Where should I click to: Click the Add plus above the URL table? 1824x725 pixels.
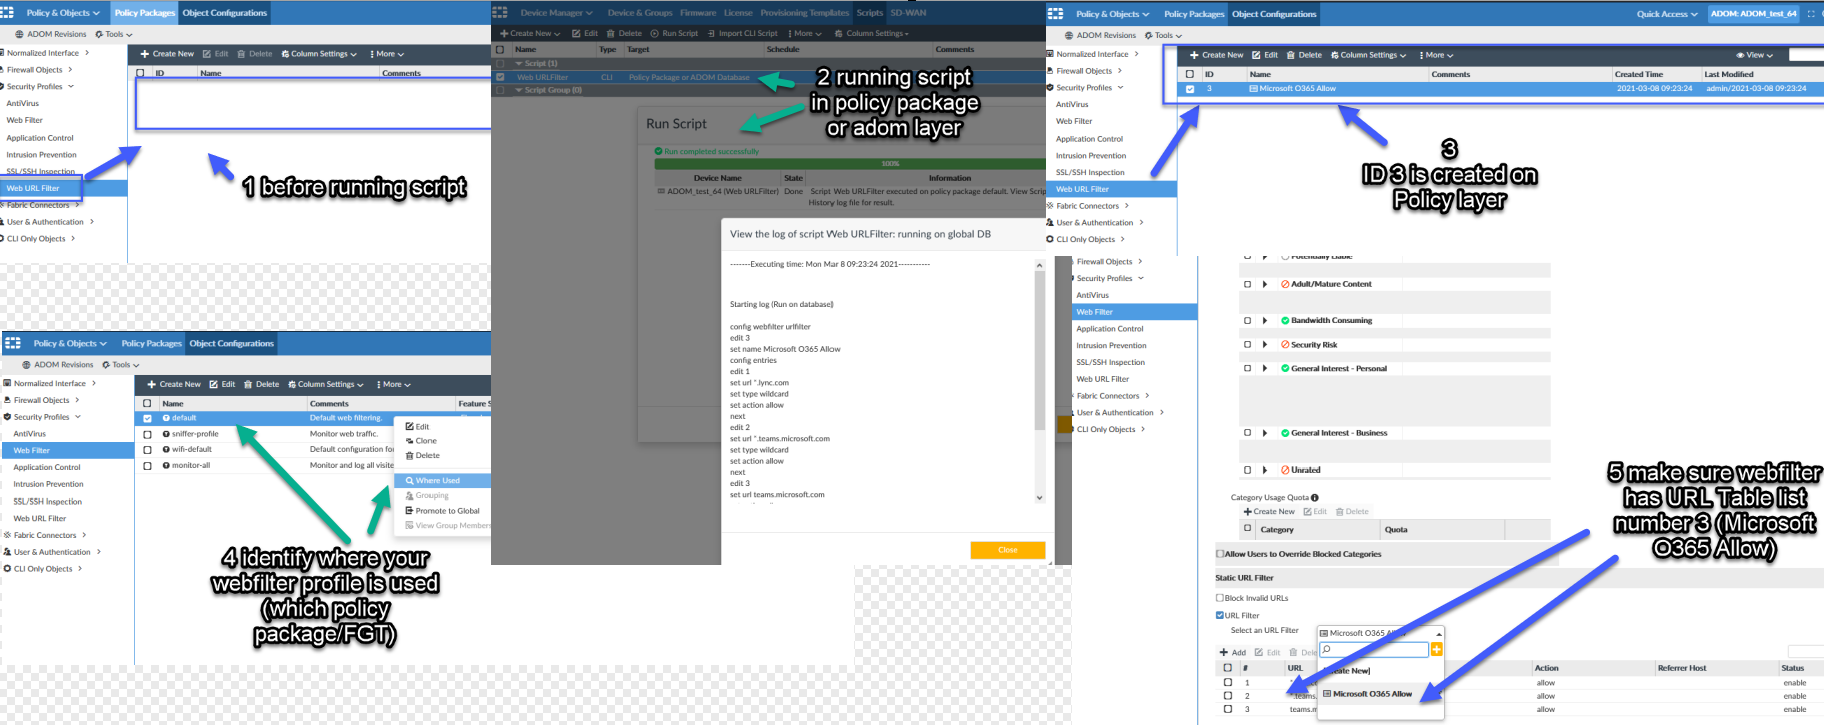pos(1233,653)
